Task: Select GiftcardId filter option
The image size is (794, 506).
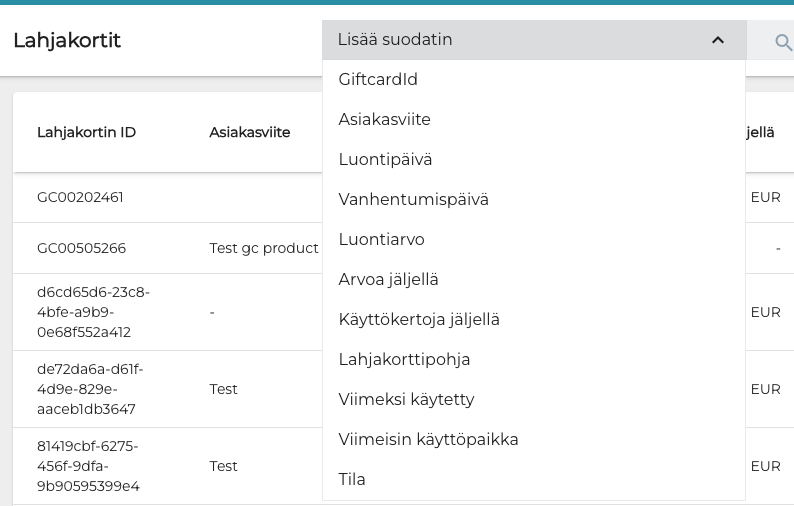Action: pos(378,80)
